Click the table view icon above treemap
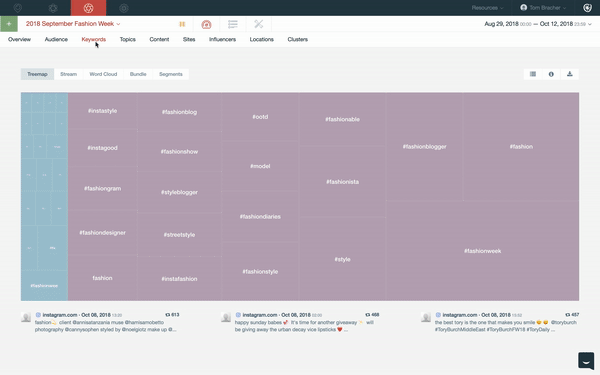The image size is (600, 375). (x=533, y=74)
